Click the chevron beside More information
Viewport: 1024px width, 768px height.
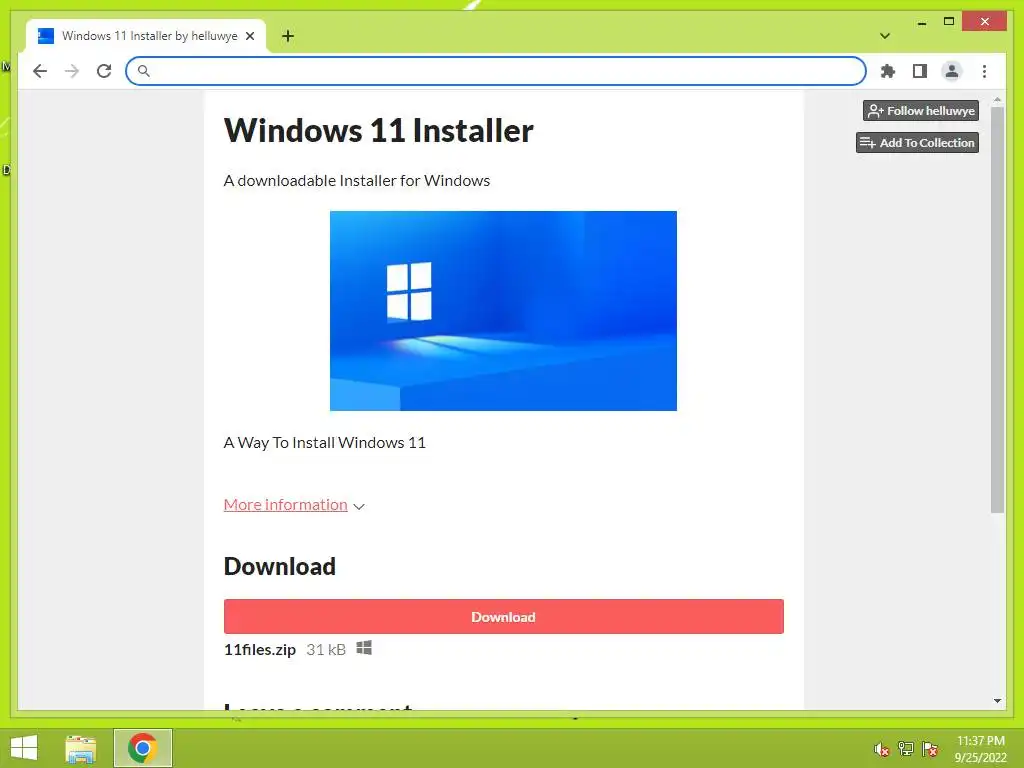click(359, 506)
